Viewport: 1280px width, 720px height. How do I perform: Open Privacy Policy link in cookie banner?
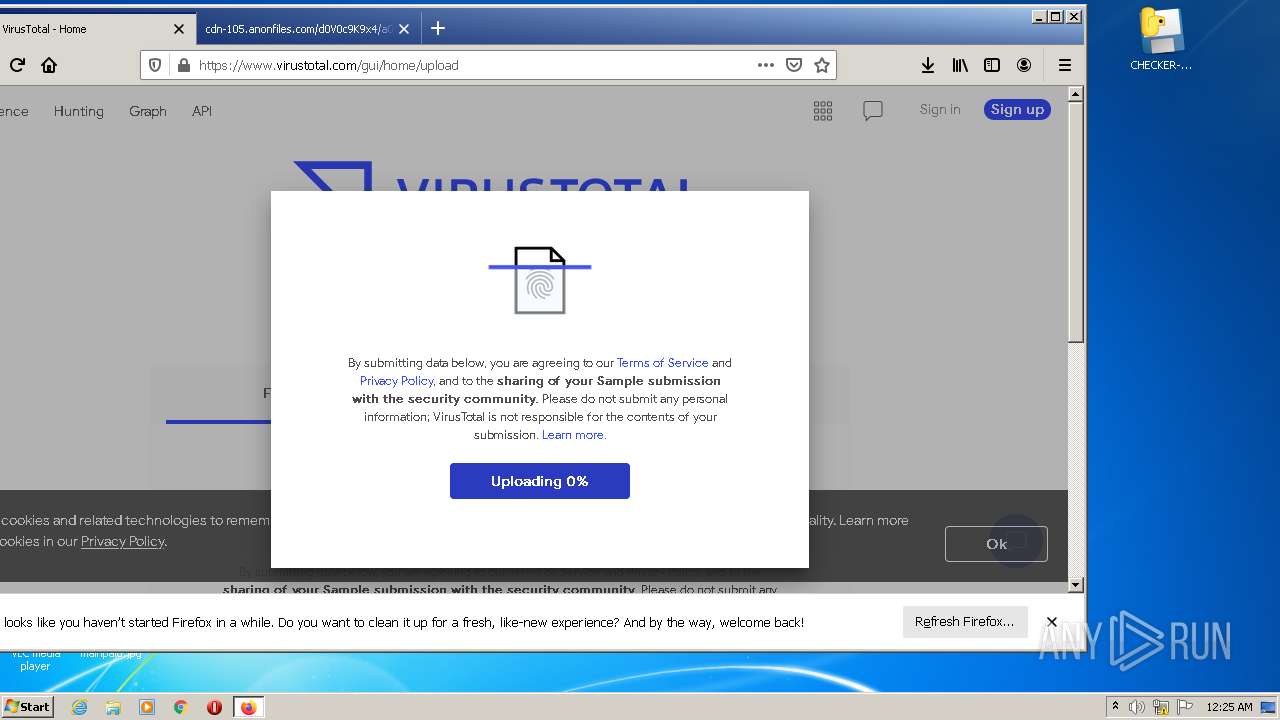tap(123, 541)
